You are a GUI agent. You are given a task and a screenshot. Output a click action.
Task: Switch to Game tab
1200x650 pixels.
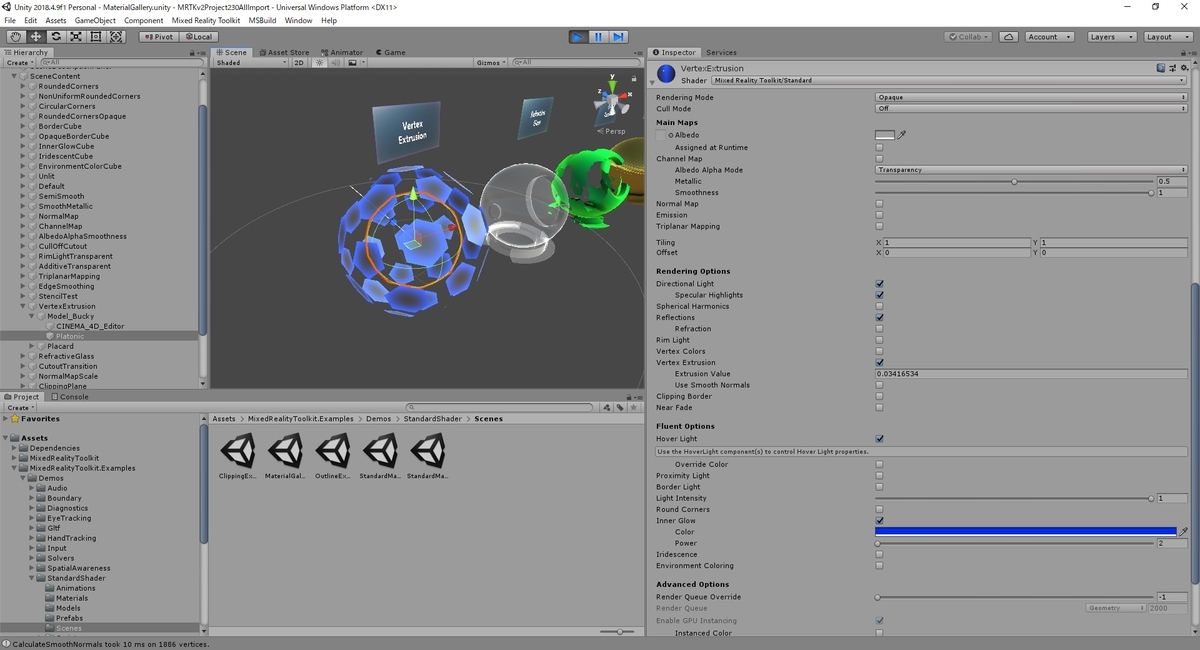390,52
